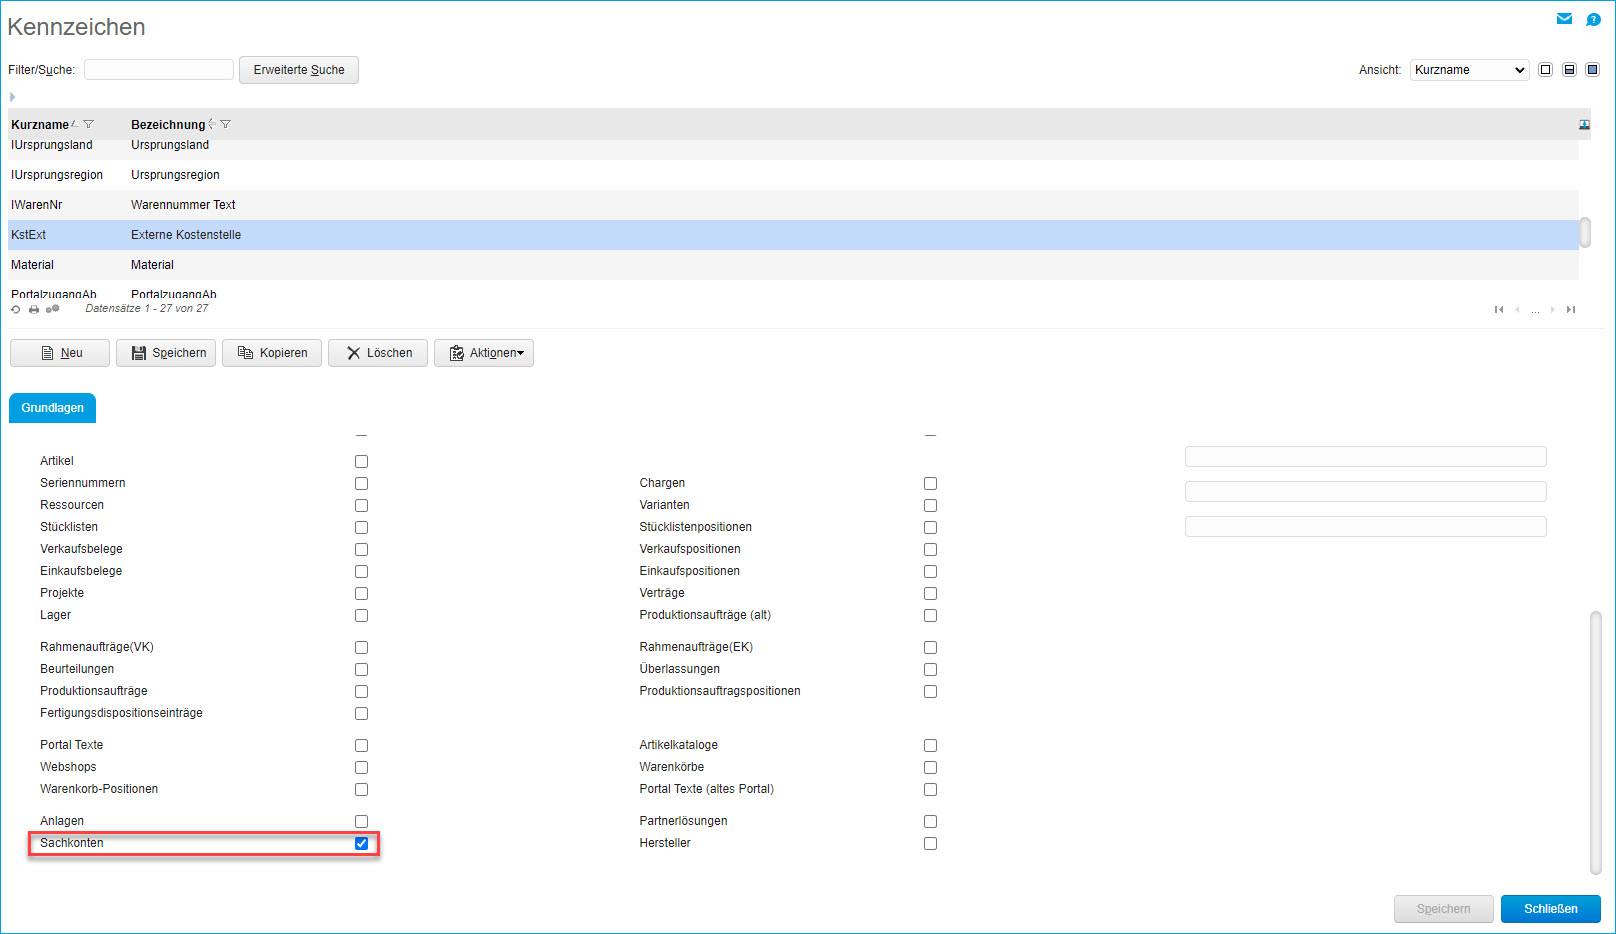1616x934 pixels.
Task: Click the third text field on the right
Action: (x=1366, y=527)
